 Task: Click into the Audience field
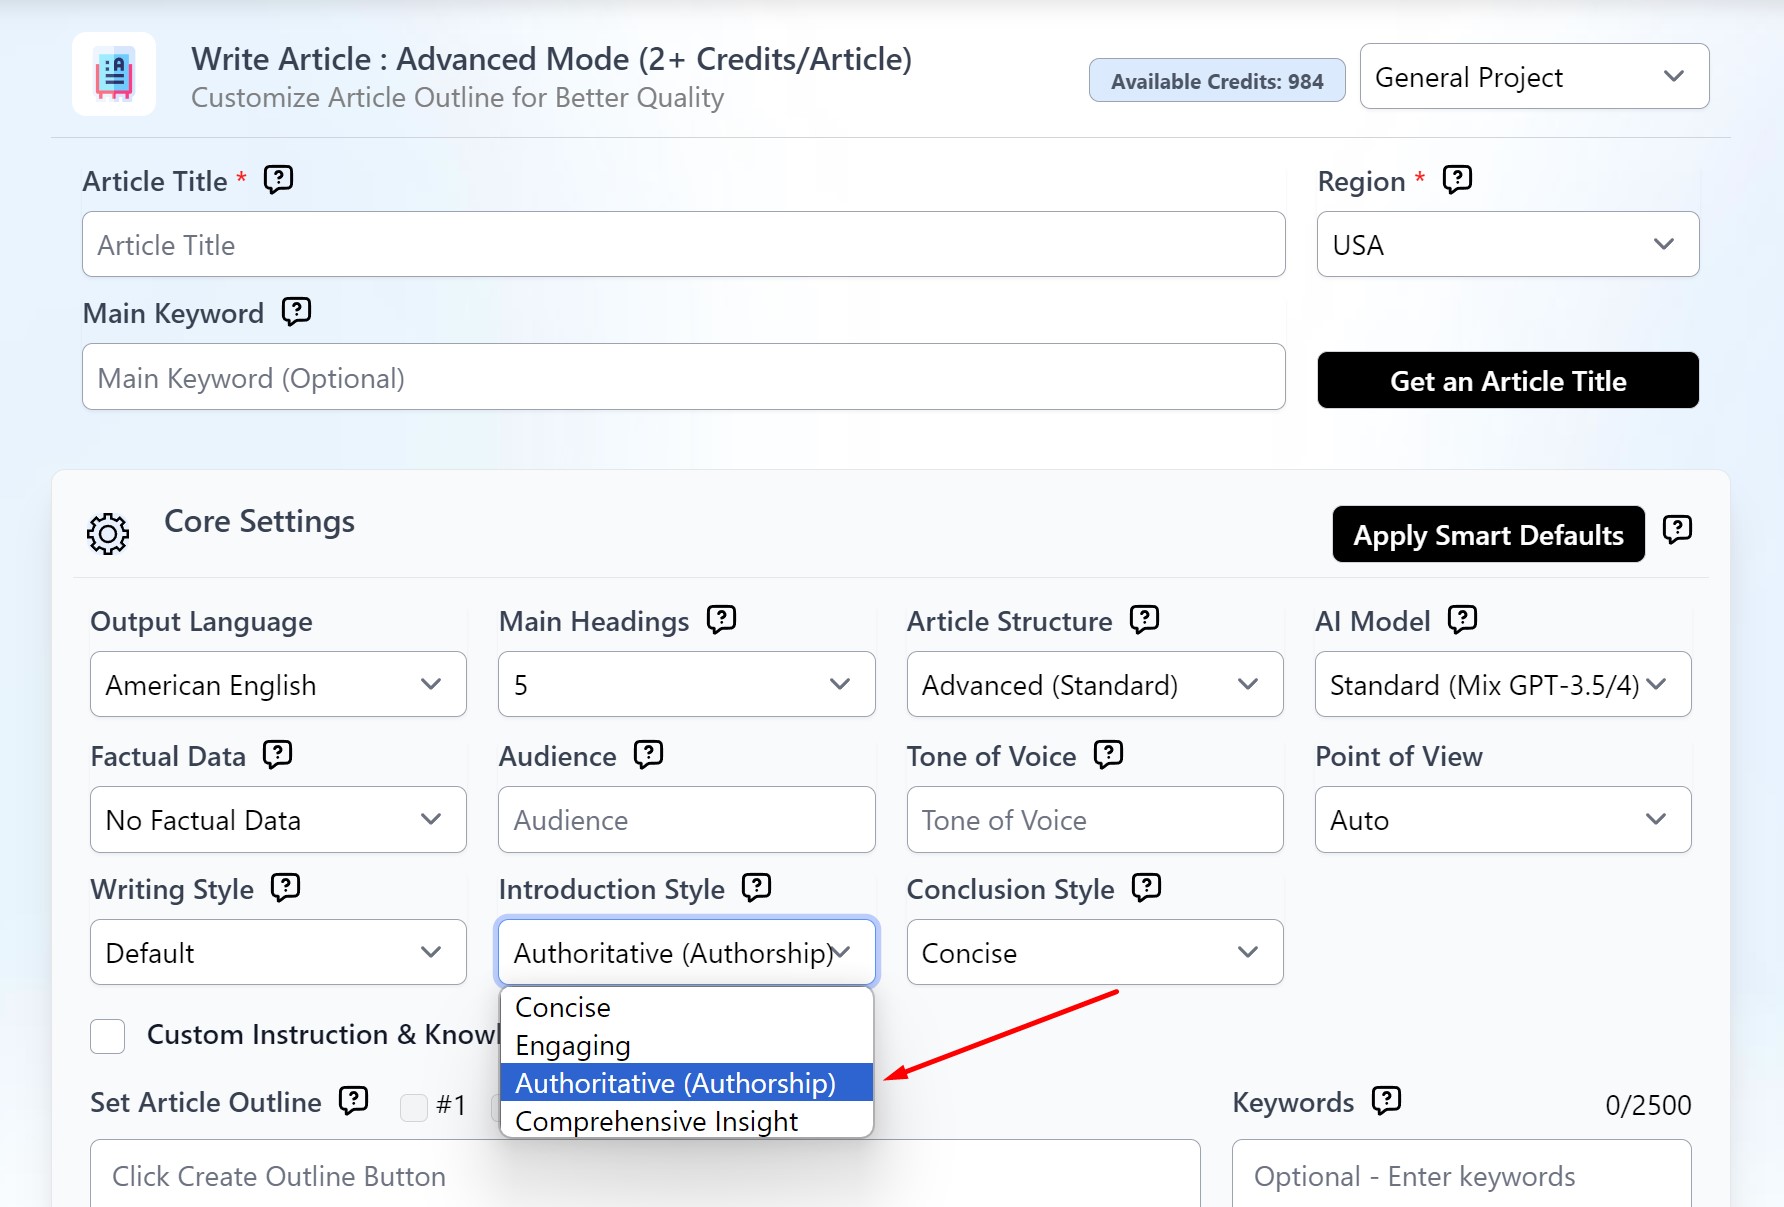point(686,819)
